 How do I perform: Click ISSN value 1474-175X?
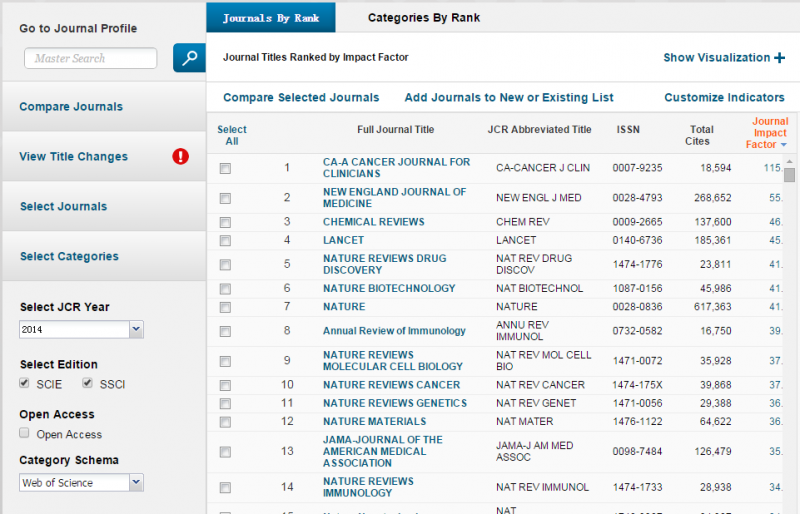click(637, 385)
